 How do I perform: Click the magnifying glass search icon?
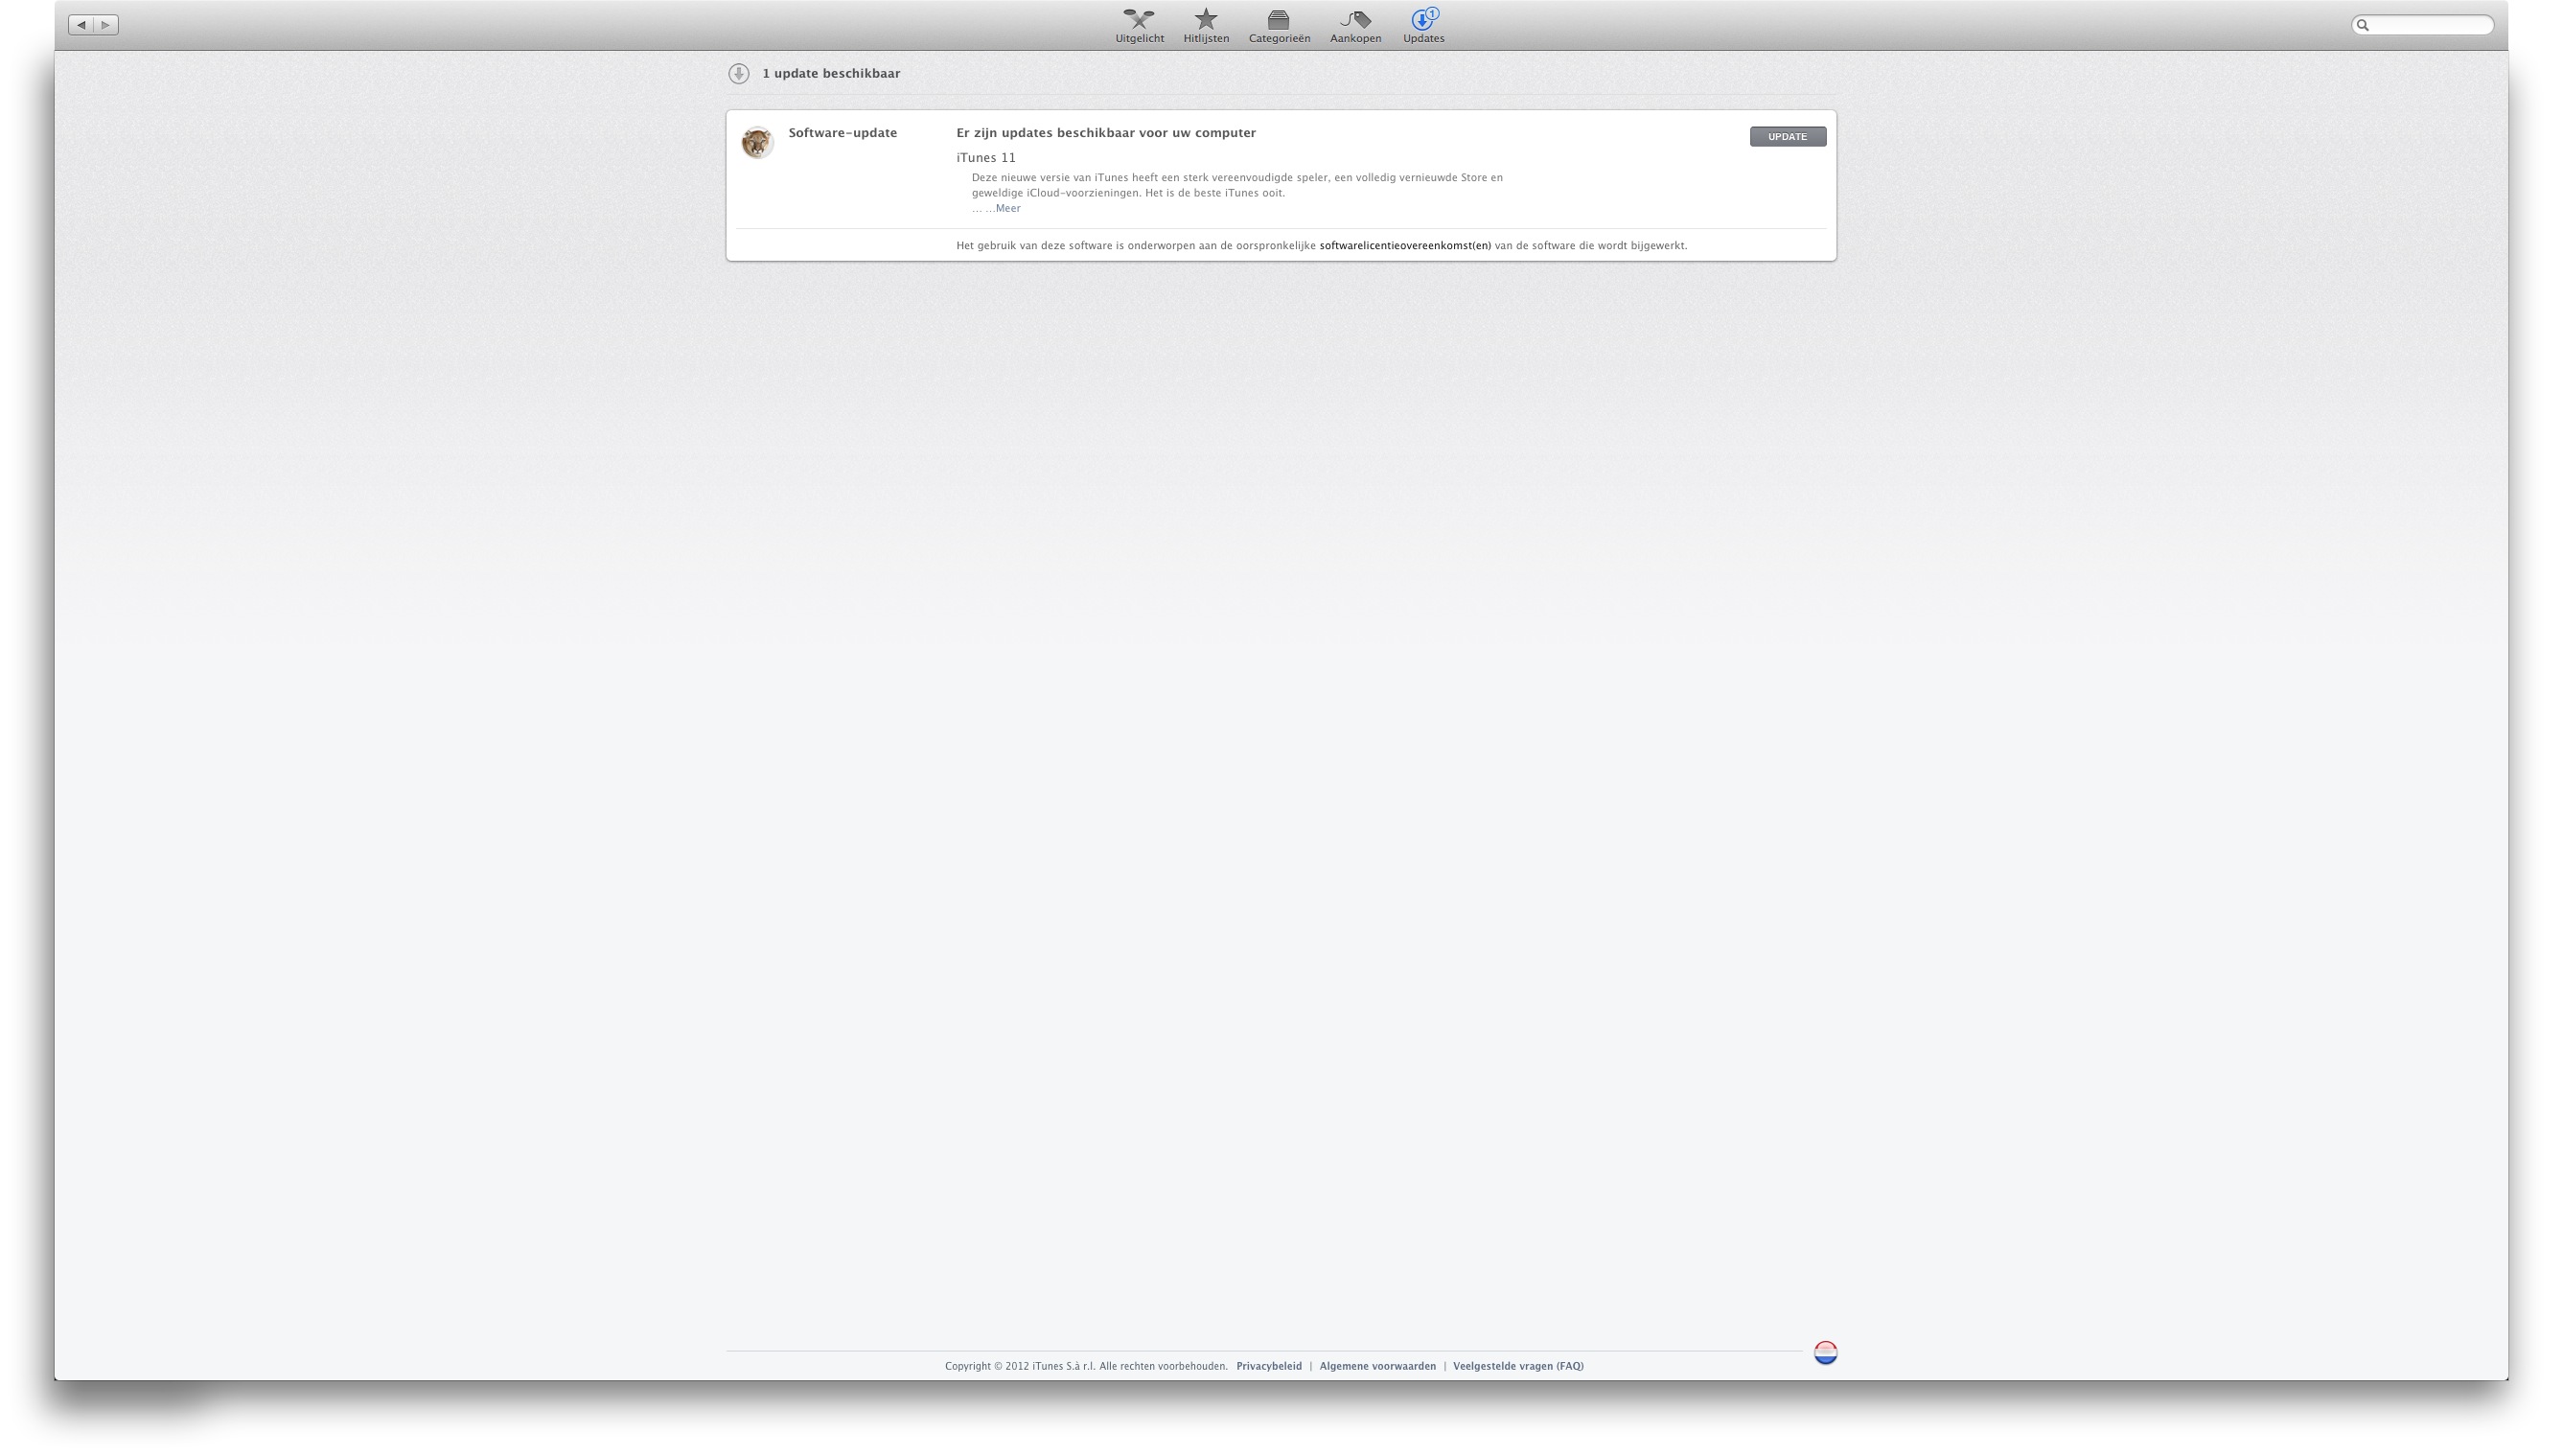[2363, 25]
